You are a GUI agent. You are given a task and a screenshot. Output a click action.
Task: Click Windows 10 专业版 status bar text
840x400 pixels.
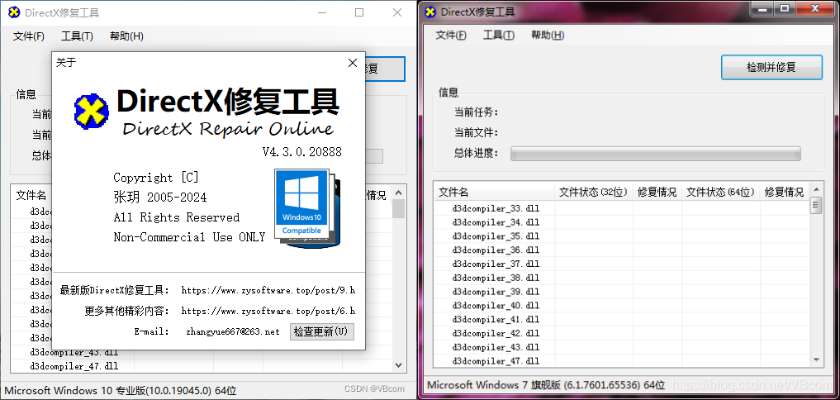click(121, 390)
